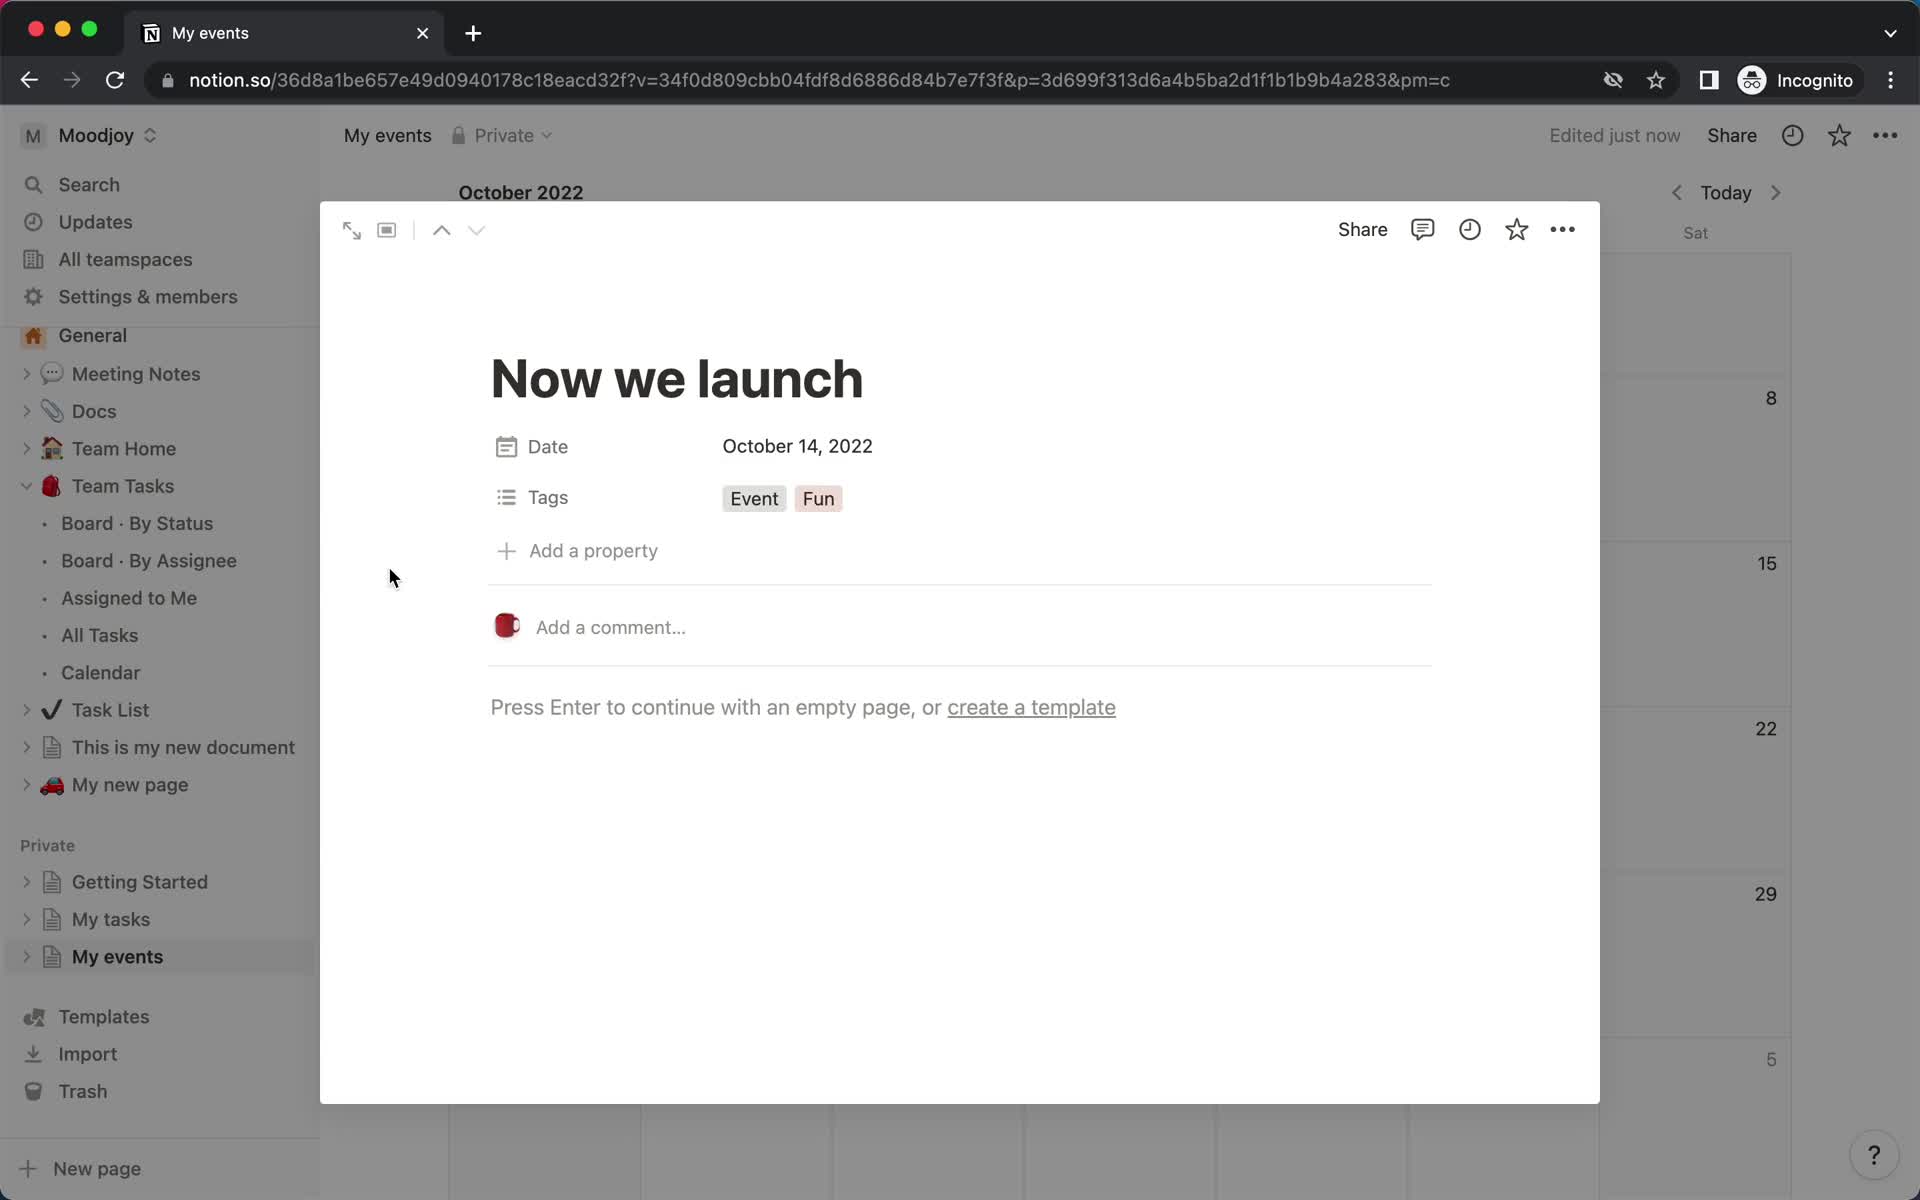Expand the Task List item
The image size is (1920, 1200).
pyautogui.click(x=28, y=709)
